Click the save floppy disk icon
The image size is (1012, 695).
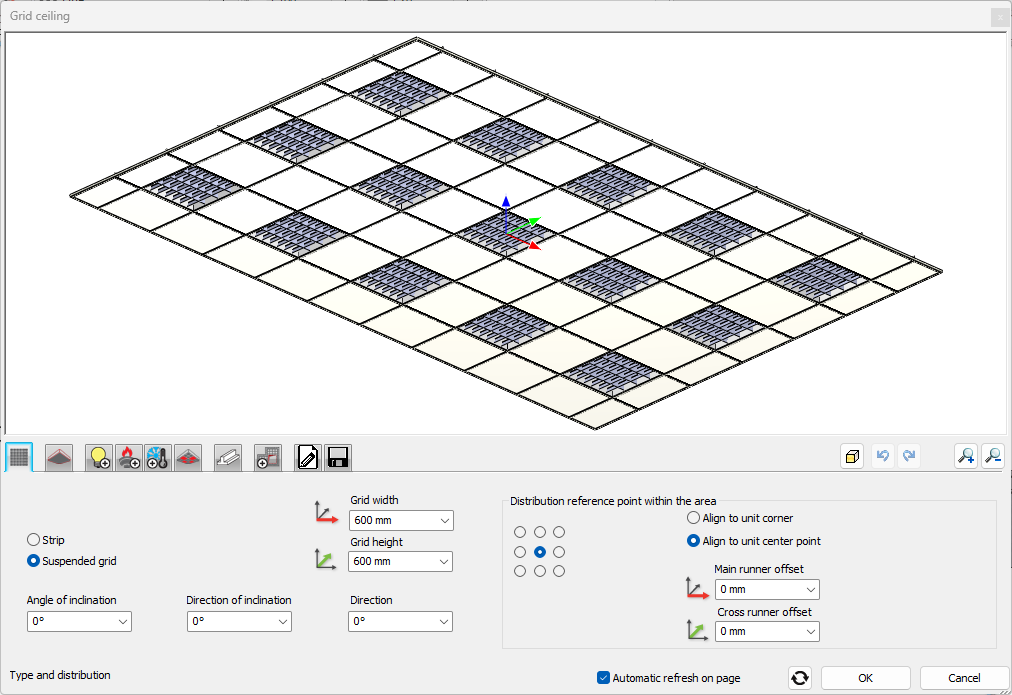[338, 458]
